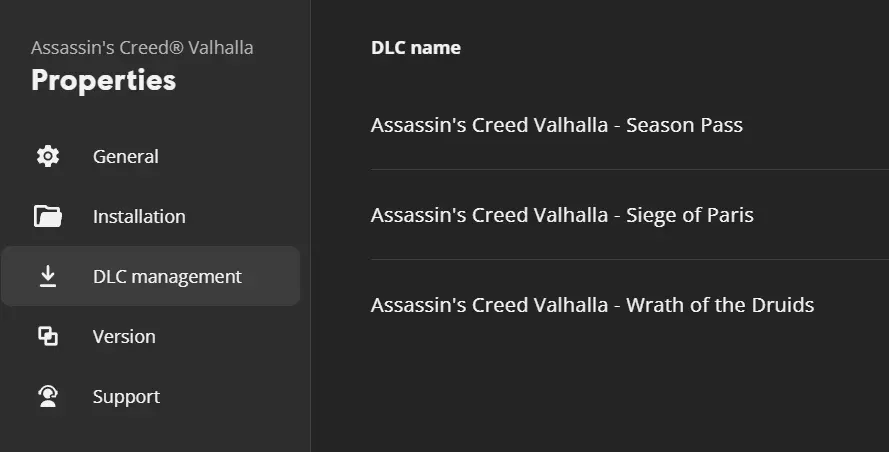Click the General gear icon
This screenshot has width=889, height=452.
(x=48, y=156)
